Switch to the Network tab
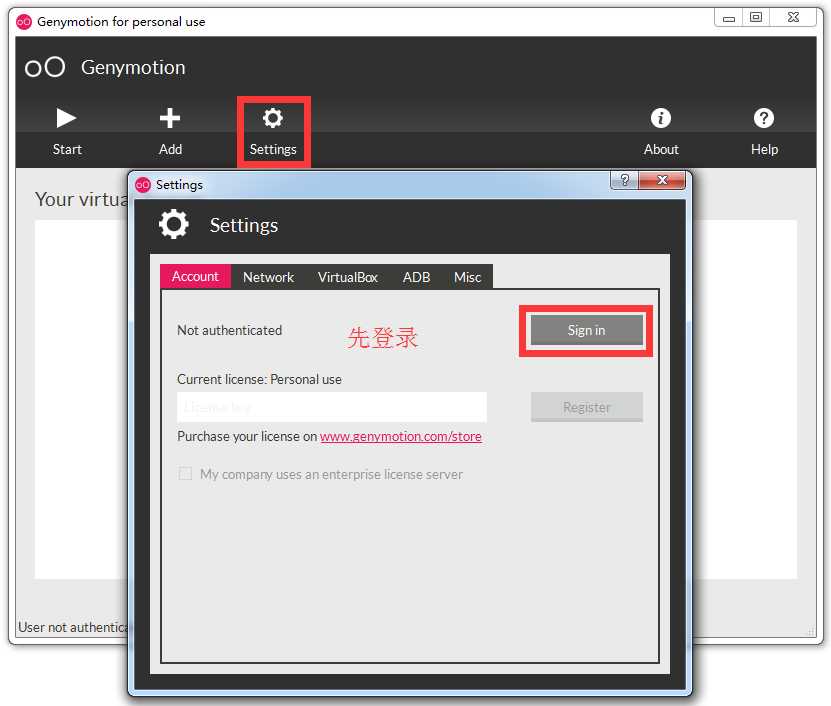 point(268,277)
